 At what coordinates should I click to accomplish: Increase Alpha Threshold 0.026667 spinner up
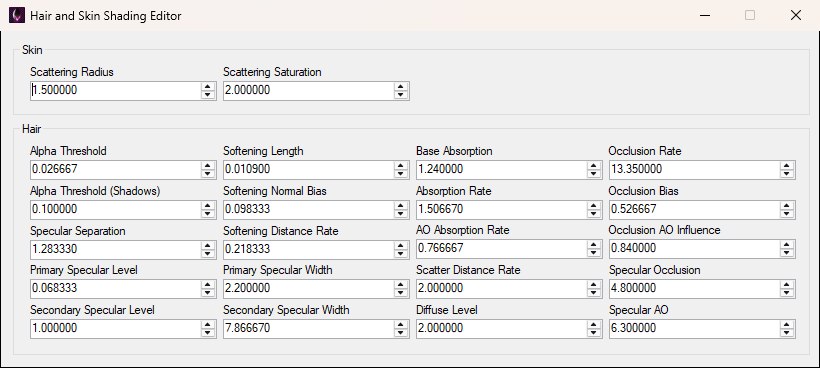(208, 165)
